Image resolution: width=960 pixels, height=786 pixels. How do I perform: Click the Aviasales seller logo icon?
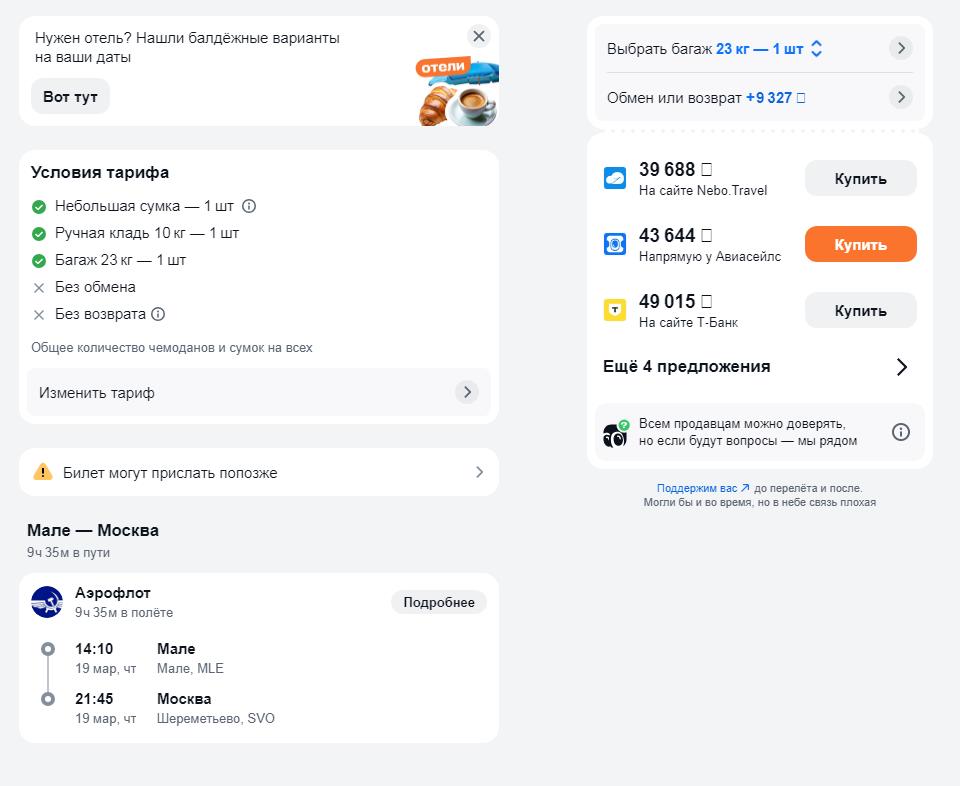615,244
